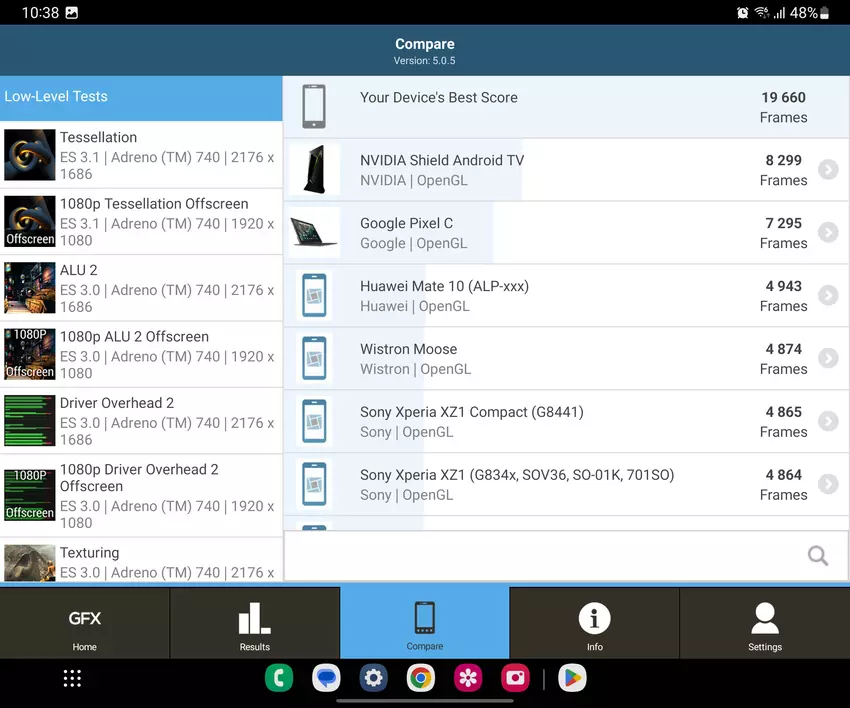Select 1080p Tessellation Offscreen test
The width and height of the screenshot is (850, 708).
(x=141, y=221)
